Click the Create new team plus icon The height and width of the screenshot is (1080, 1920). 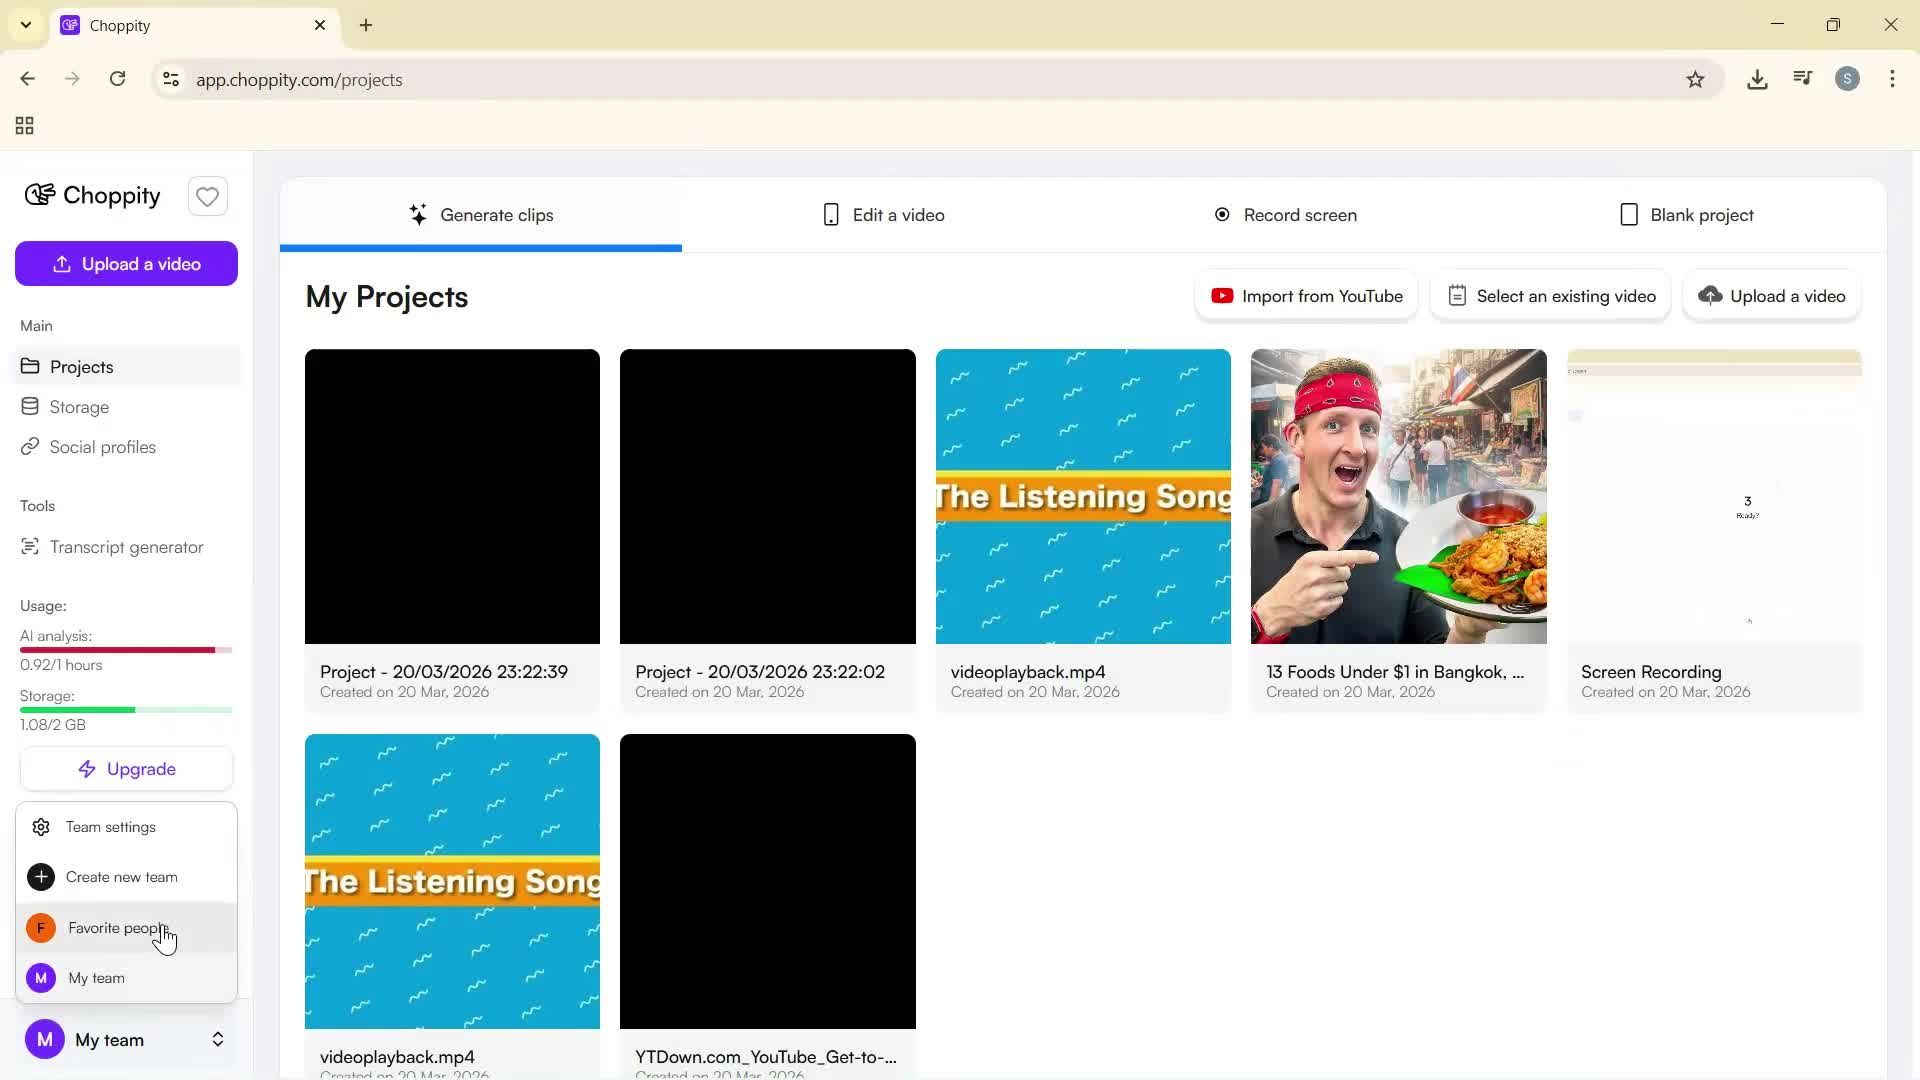(x=41, y=877)
